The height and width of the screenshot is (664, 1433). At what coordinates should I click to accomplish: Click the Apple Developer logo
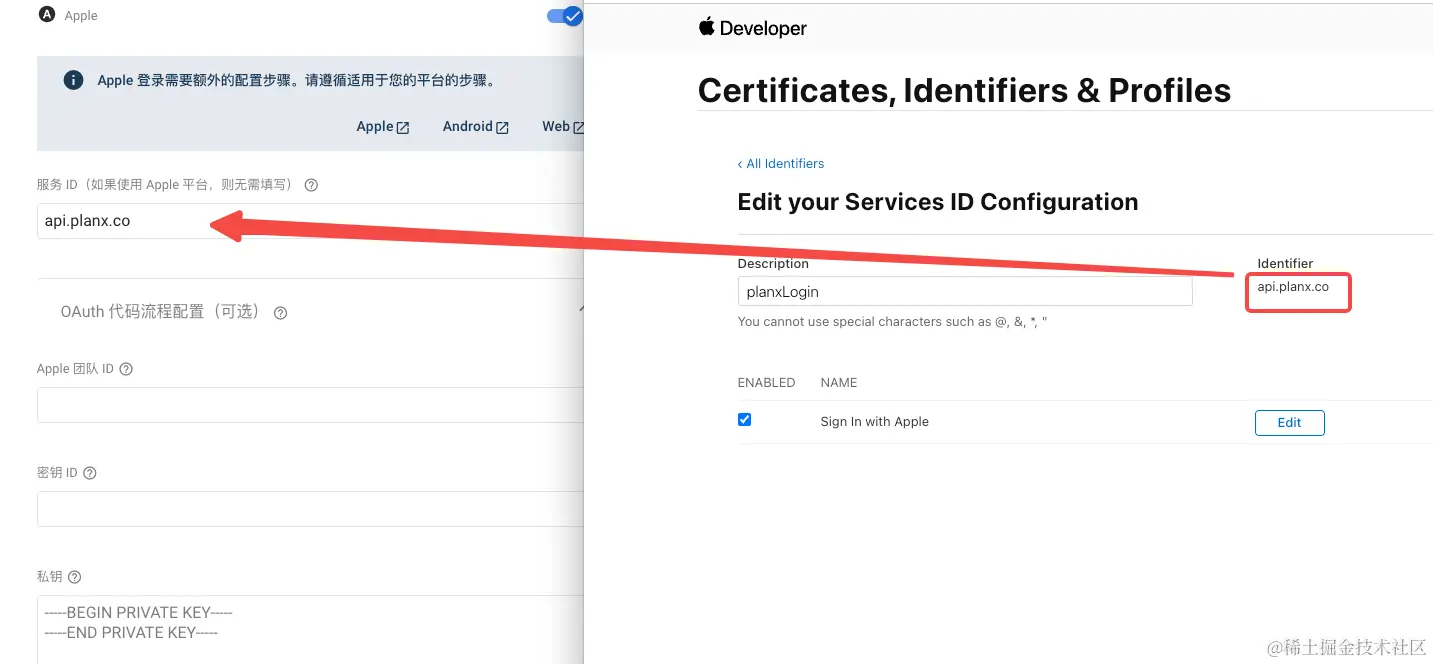click(x=752, y=28)
